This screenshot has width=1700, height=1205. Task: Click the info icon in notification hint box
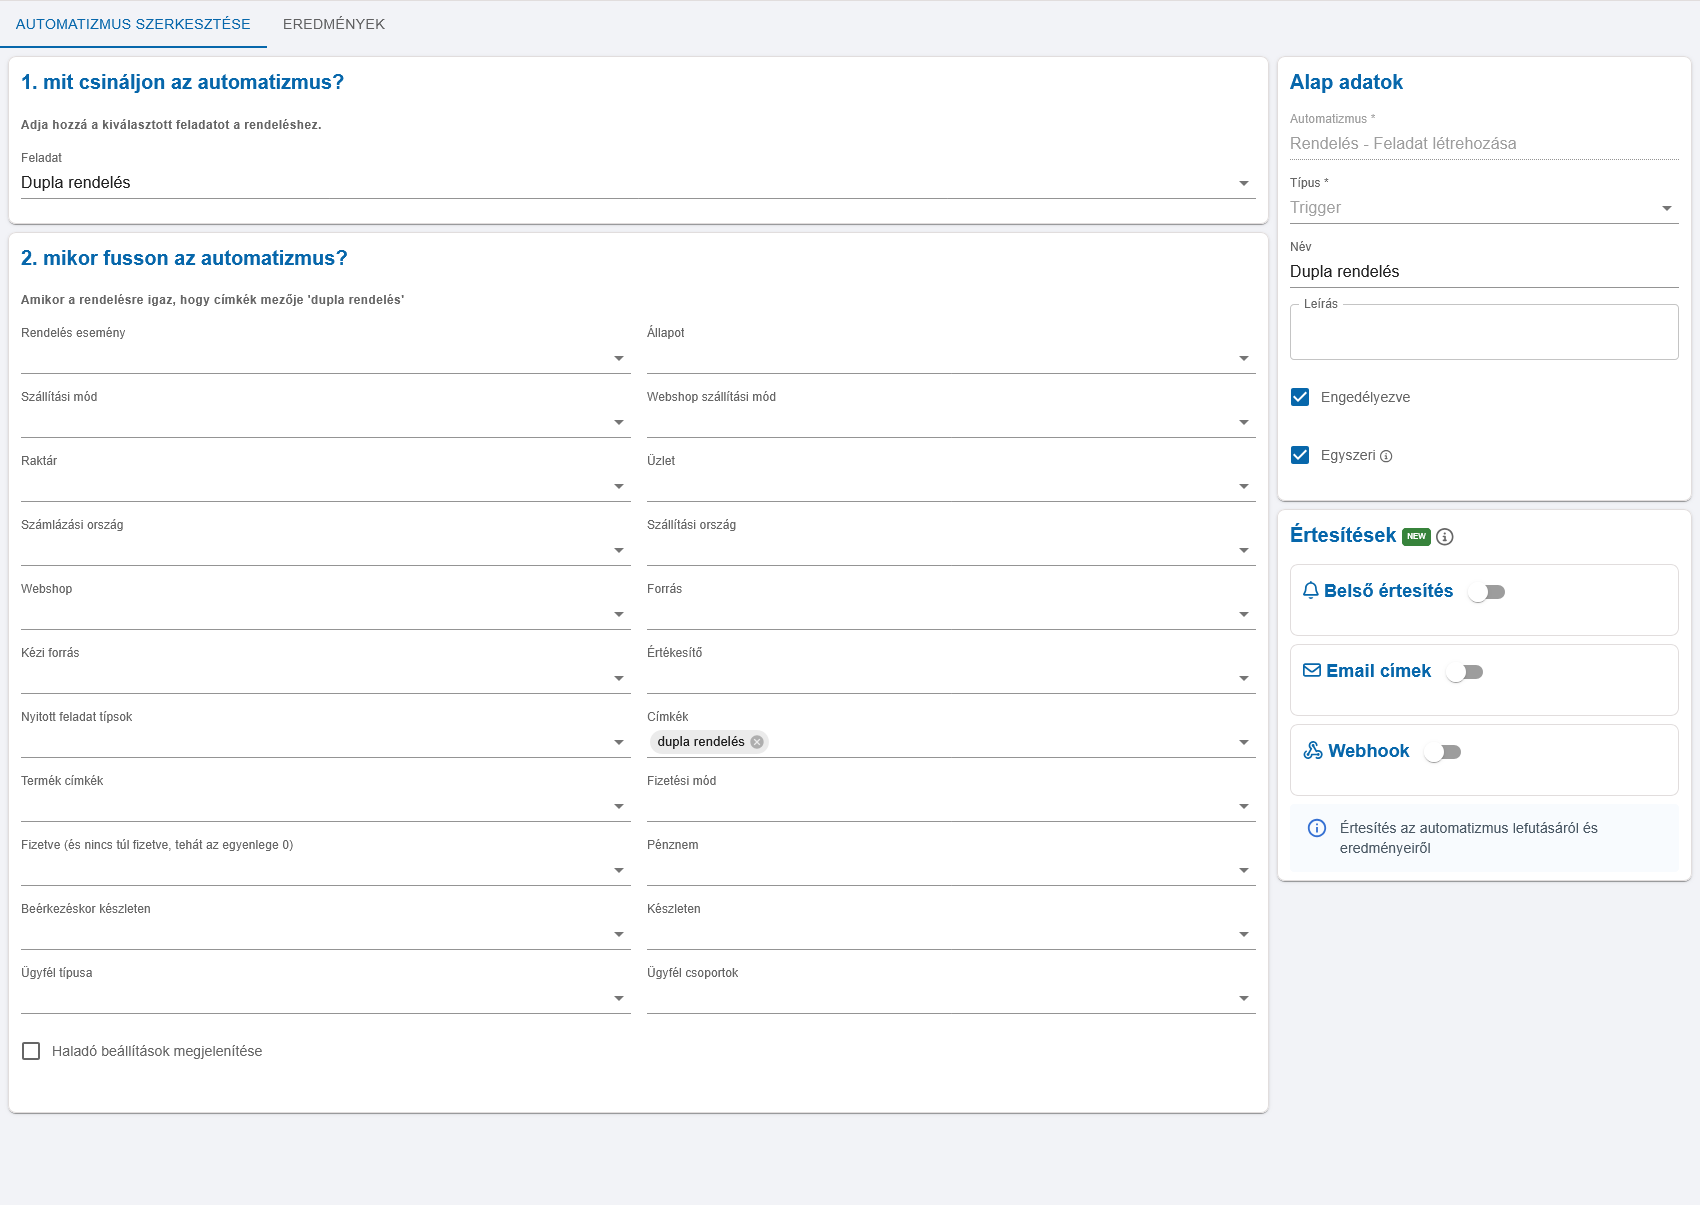1317,828
